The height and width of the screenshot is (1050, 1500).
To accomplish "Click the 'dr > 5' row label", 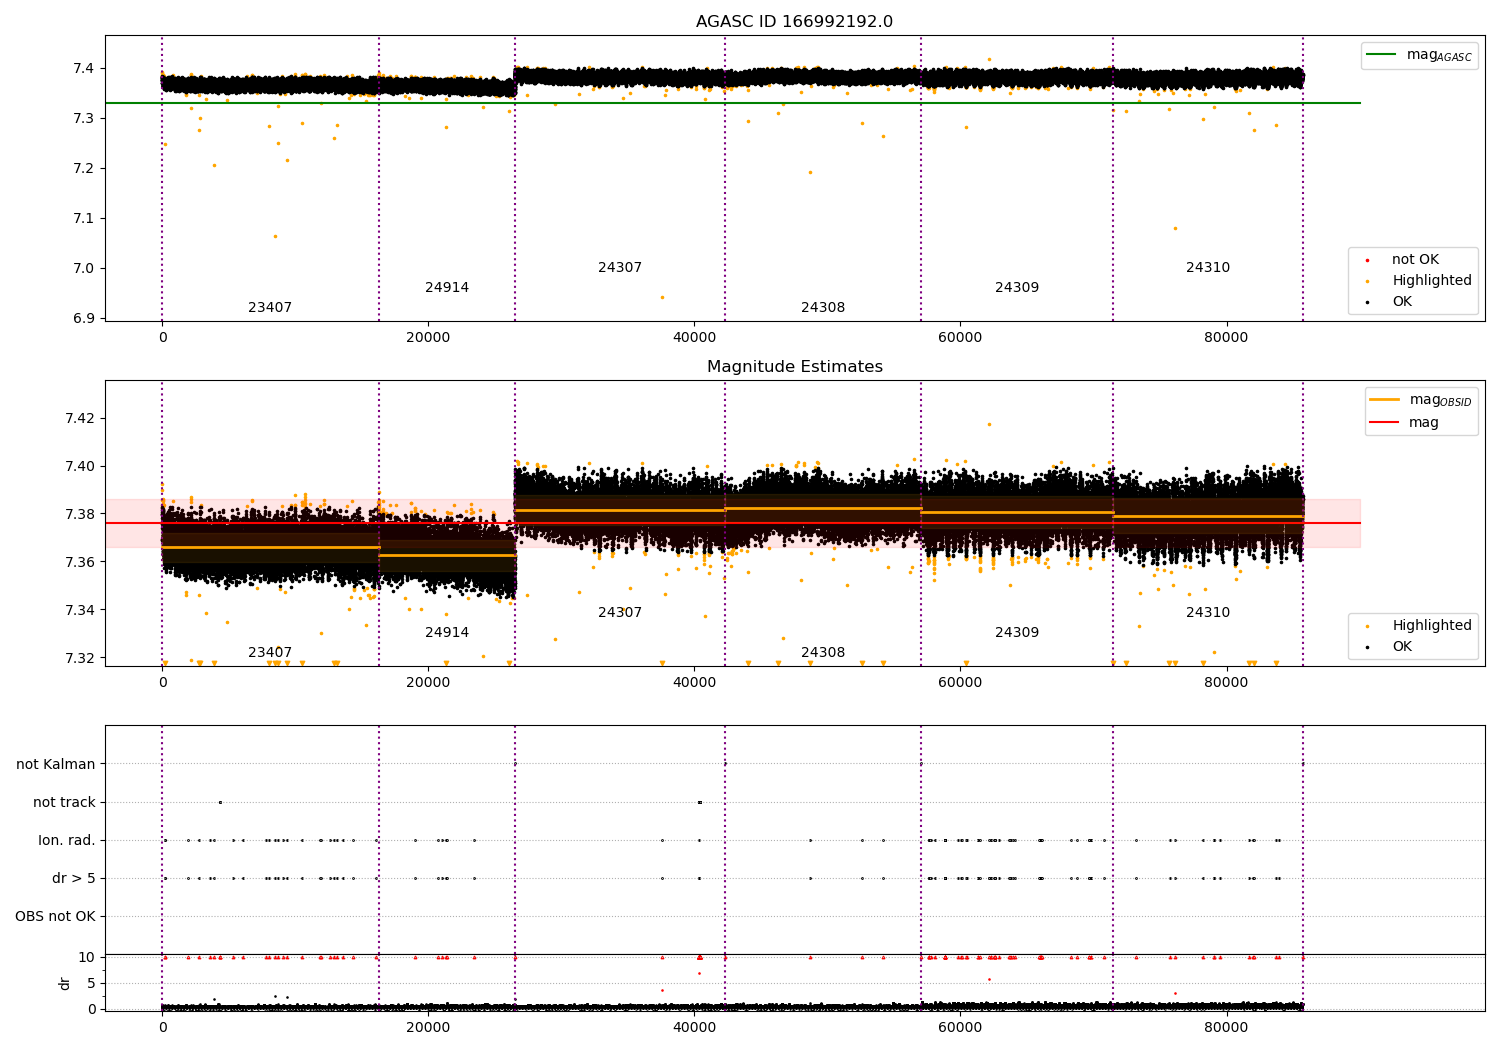I will pyautogui.click(x=74, y=879).
